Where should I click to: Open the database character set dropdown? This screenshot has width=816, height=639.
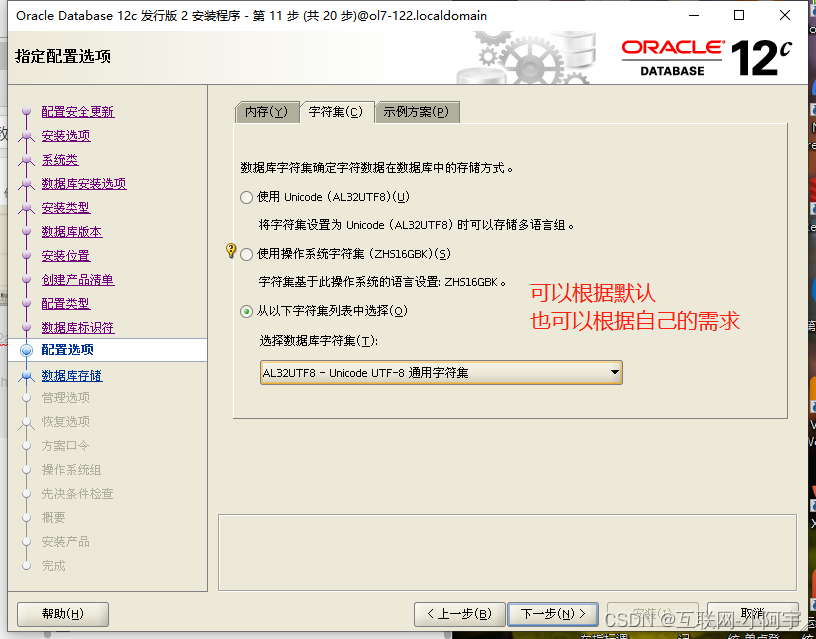441,373
